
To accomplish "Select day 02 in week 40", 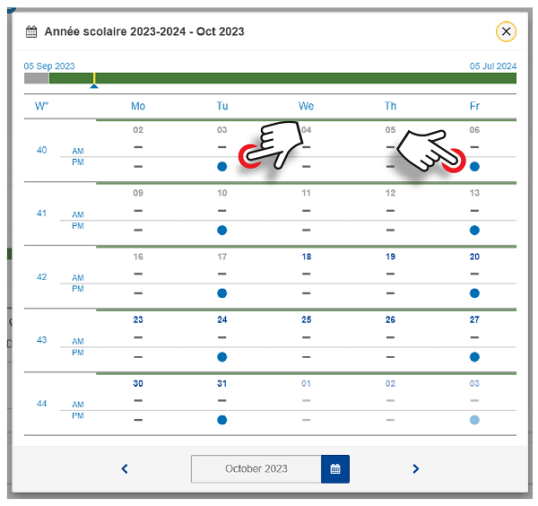I will [138, 130].
